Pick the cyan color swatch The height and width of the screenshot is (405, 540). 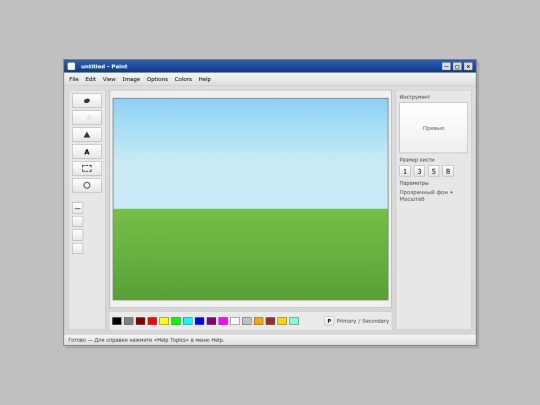(x=188, y=321)
